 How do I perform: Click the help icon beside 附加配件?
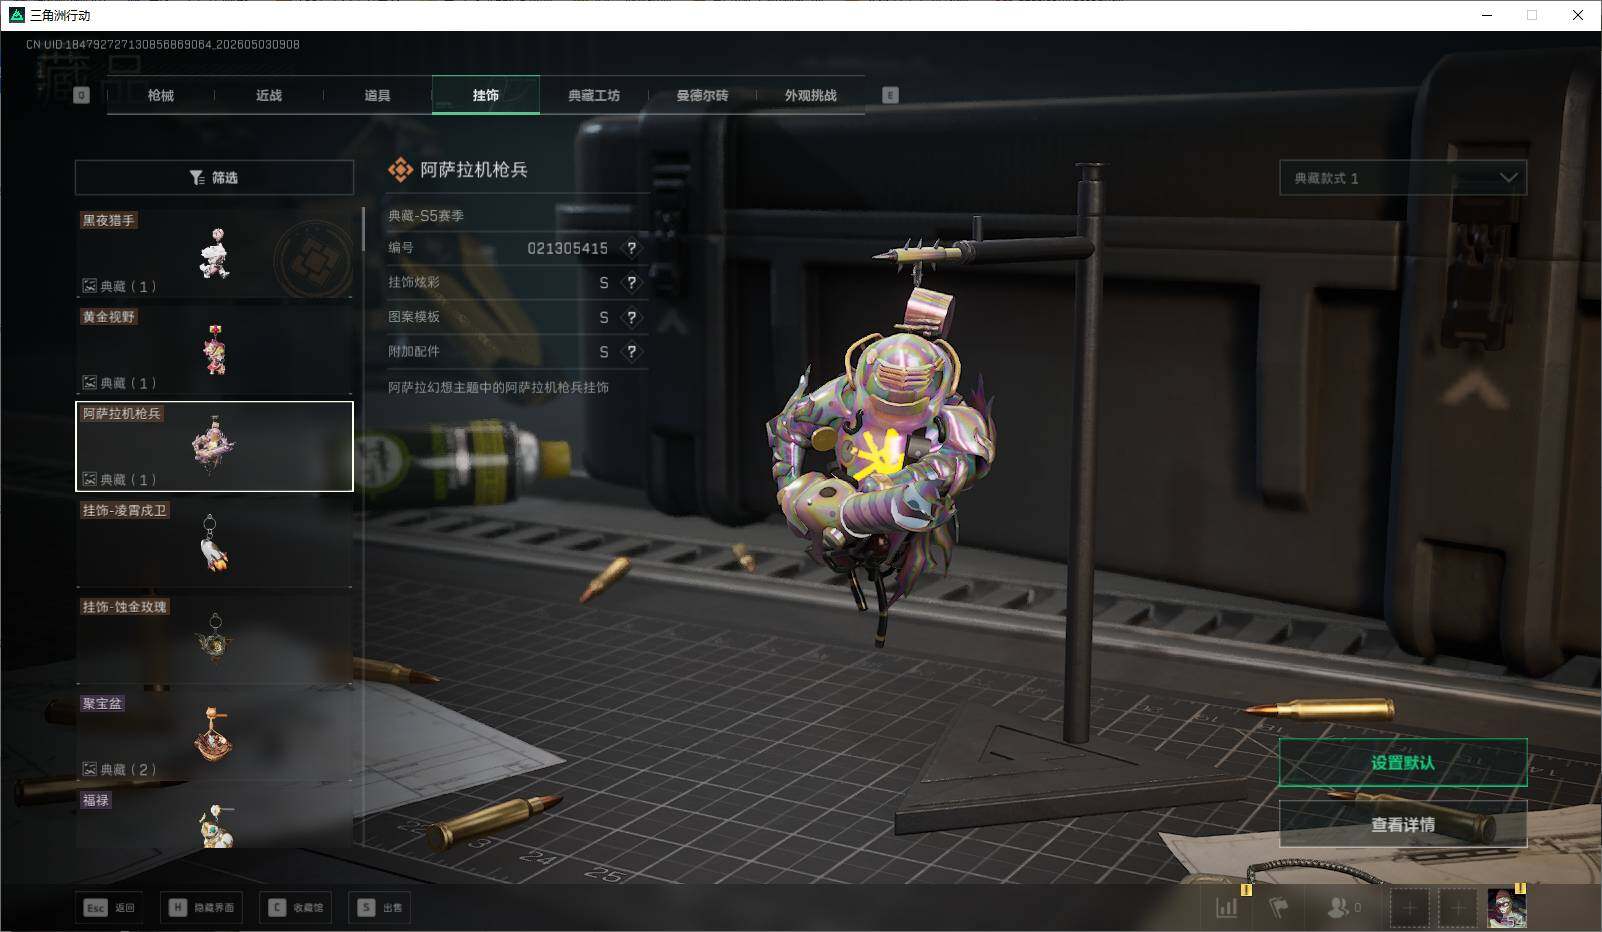click(x=631, y=352)
